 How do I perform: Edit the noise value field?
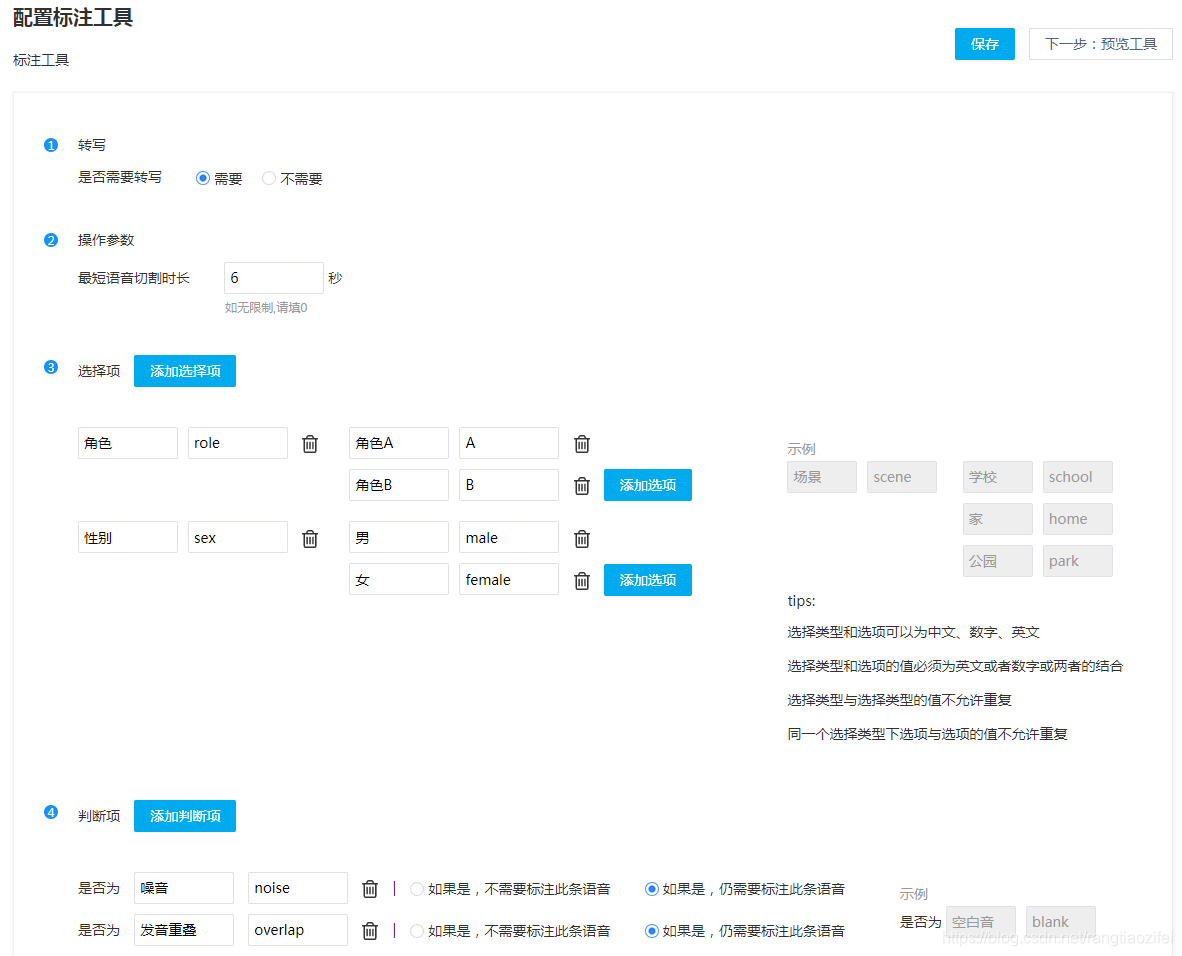click(x=298, y=888)
